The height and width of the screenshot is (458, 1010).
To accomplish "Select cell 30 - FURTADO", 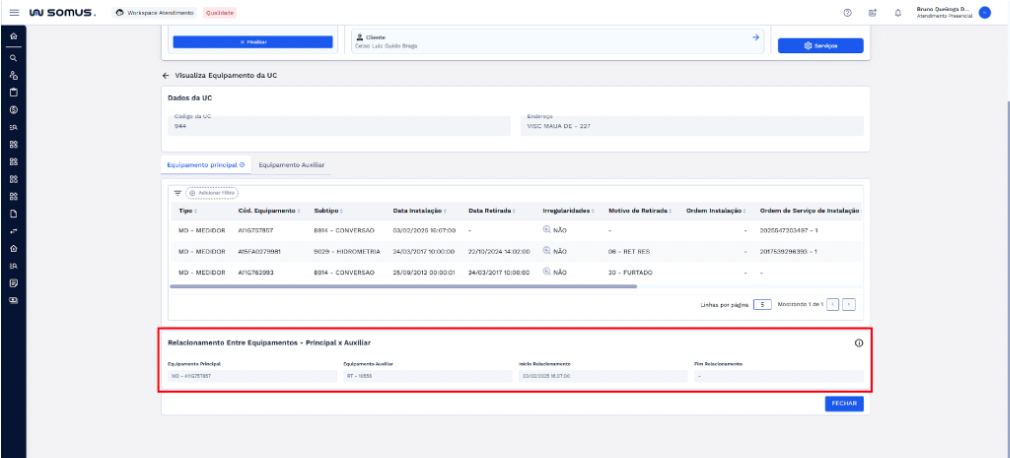I will coord(630,272).
